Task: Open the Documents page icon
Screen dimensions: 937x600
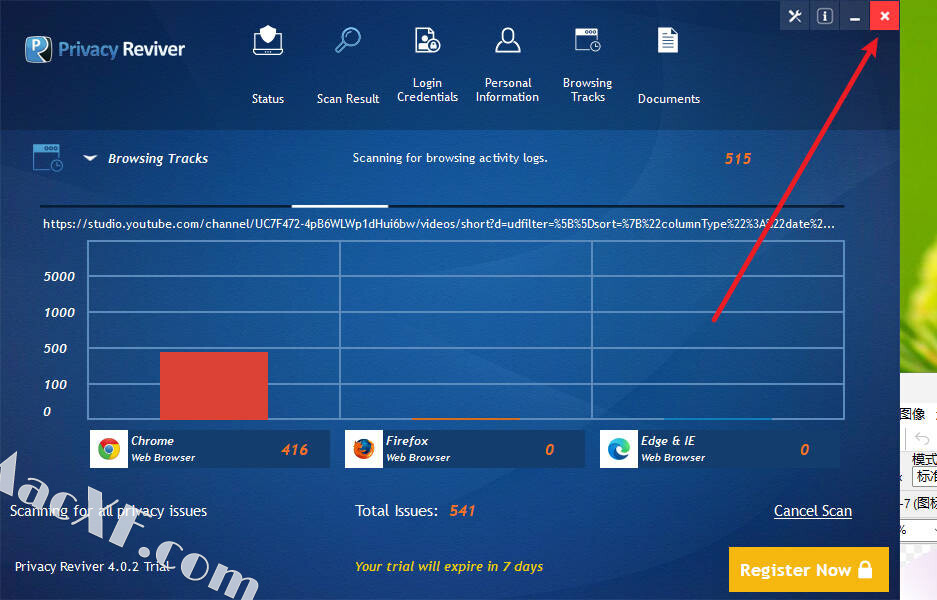Action: click(668, 40)
